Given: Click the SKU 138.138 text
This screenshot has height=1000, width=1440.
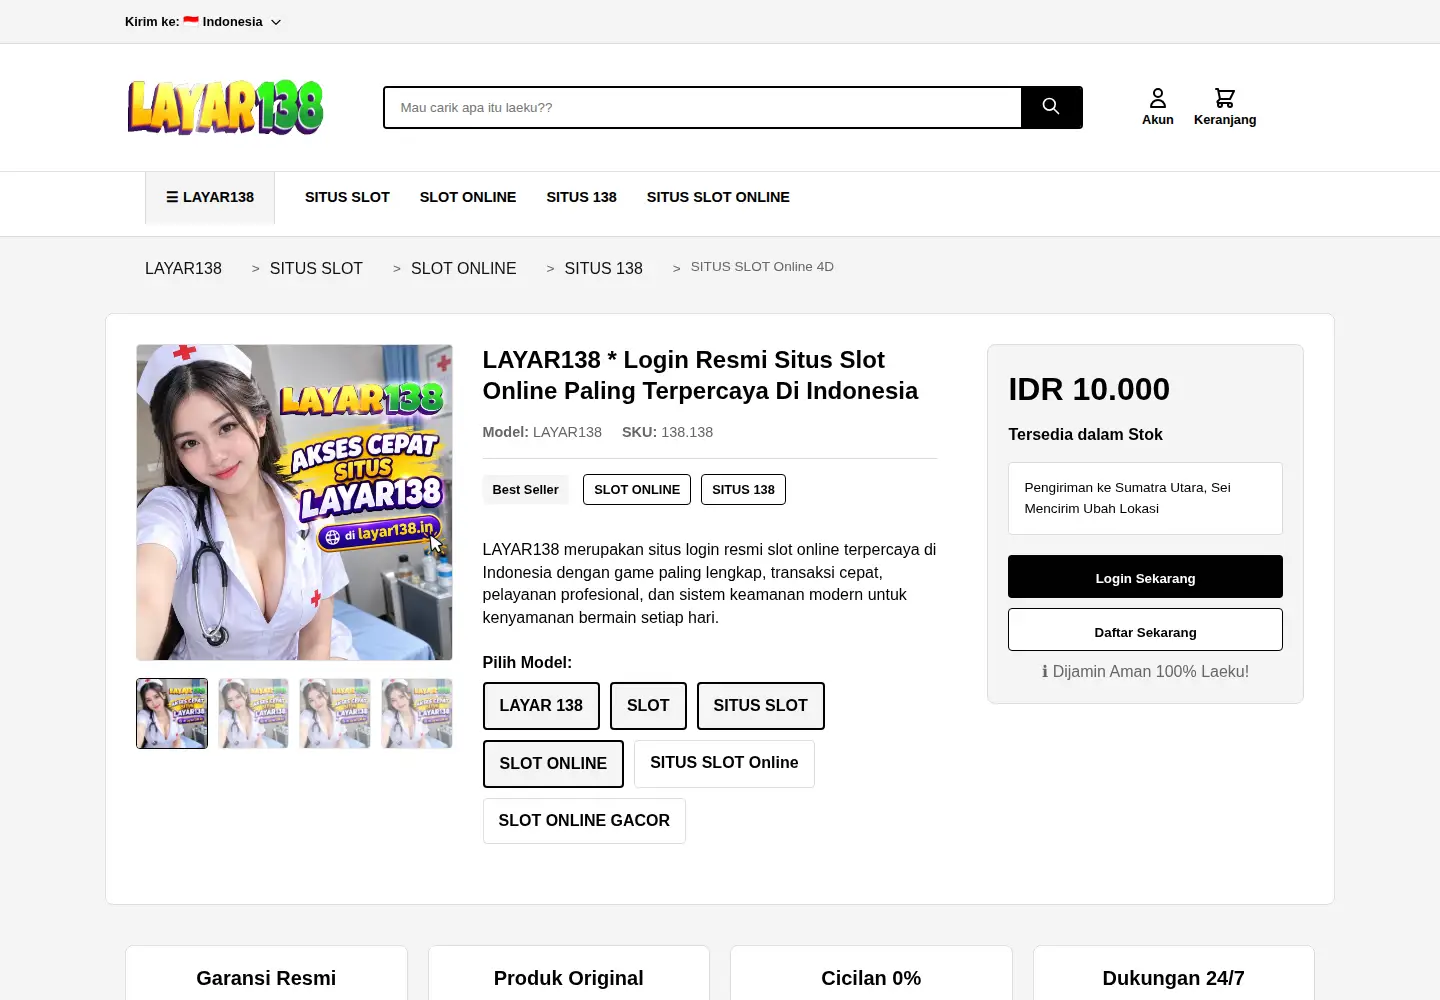Looking at the screenshot, I should coord(667,432).
